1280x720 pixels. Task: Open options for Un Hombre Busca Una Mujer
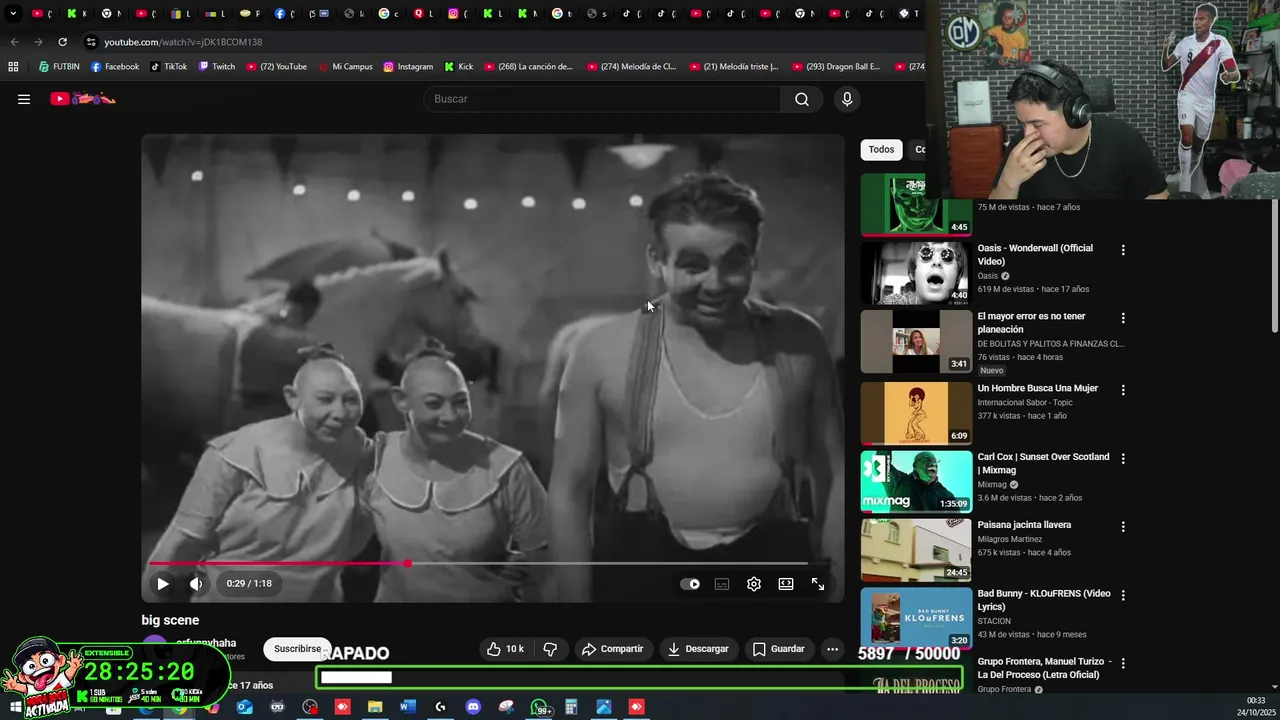tap(1123, 390)
